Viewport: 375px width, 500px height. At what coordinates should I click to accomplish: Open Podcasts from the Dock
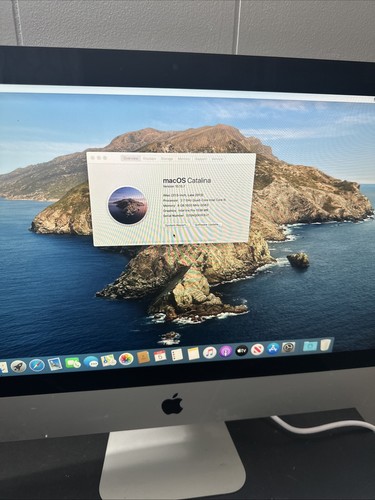coord(226,351)
